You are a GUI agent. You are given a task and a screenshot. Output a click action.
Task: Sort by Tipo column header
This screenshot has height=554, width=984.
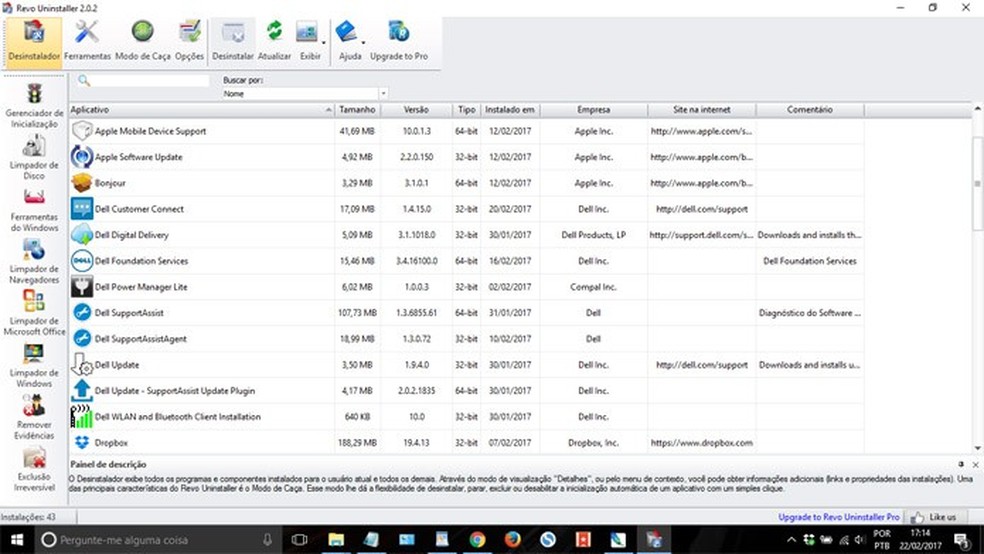pos(466,110)
